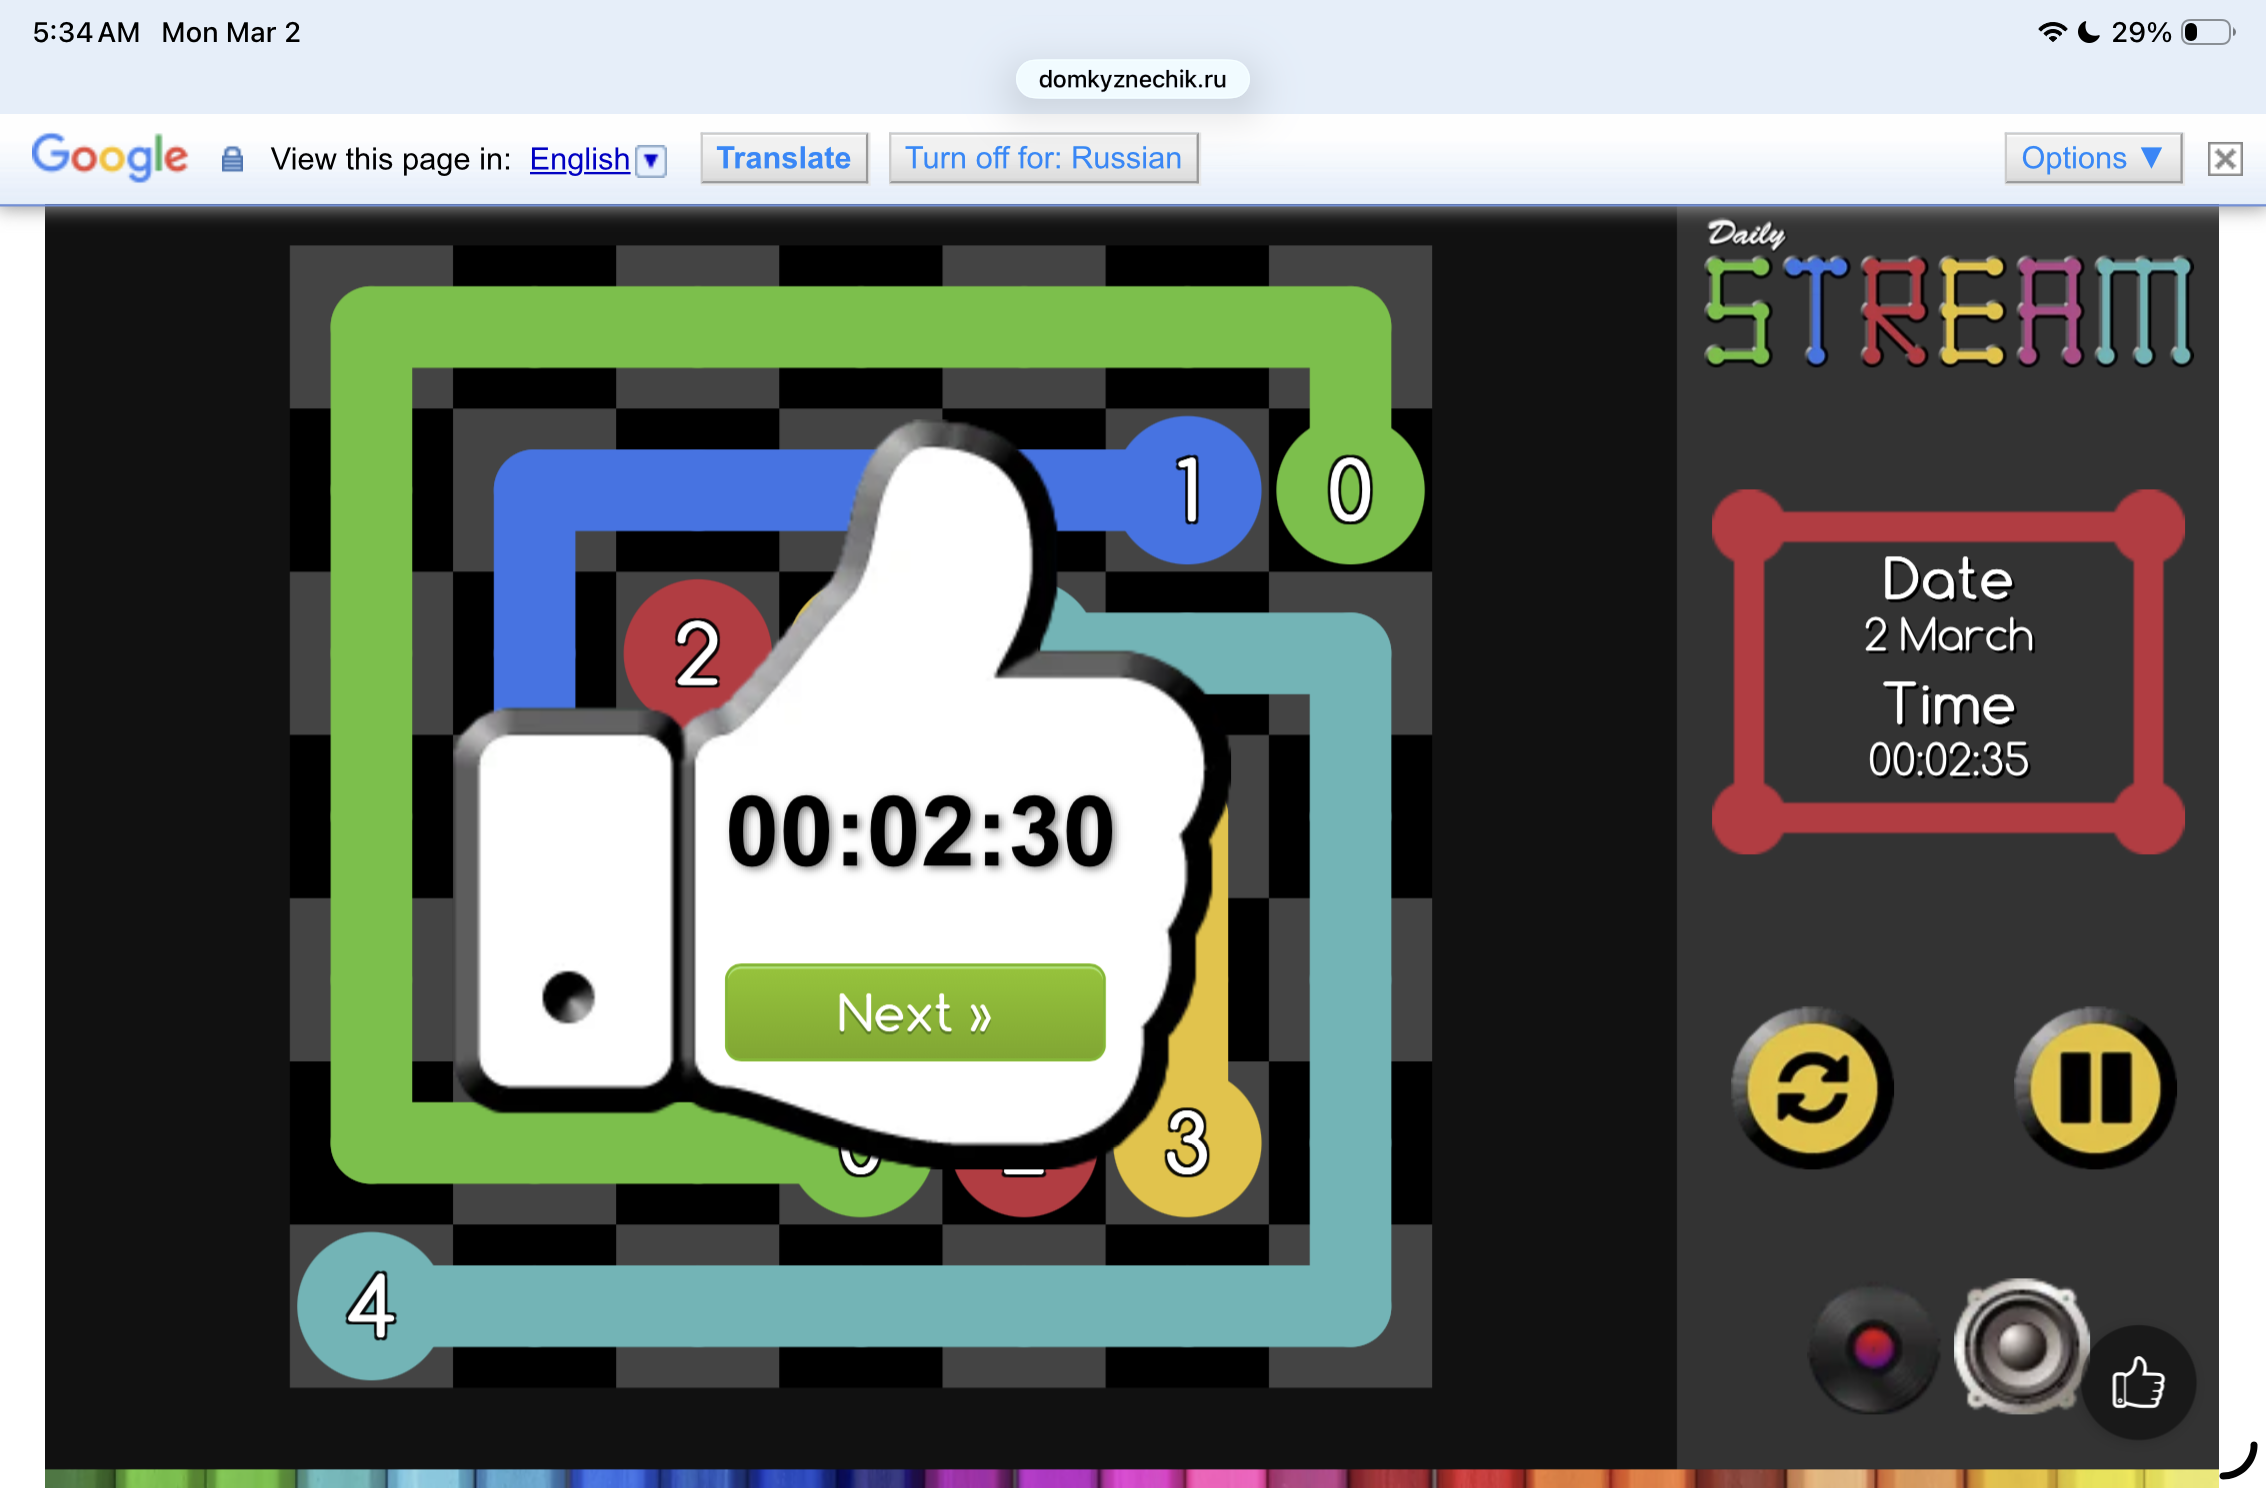Click the thumbs-up like icon

(x=2138, y=1383)
